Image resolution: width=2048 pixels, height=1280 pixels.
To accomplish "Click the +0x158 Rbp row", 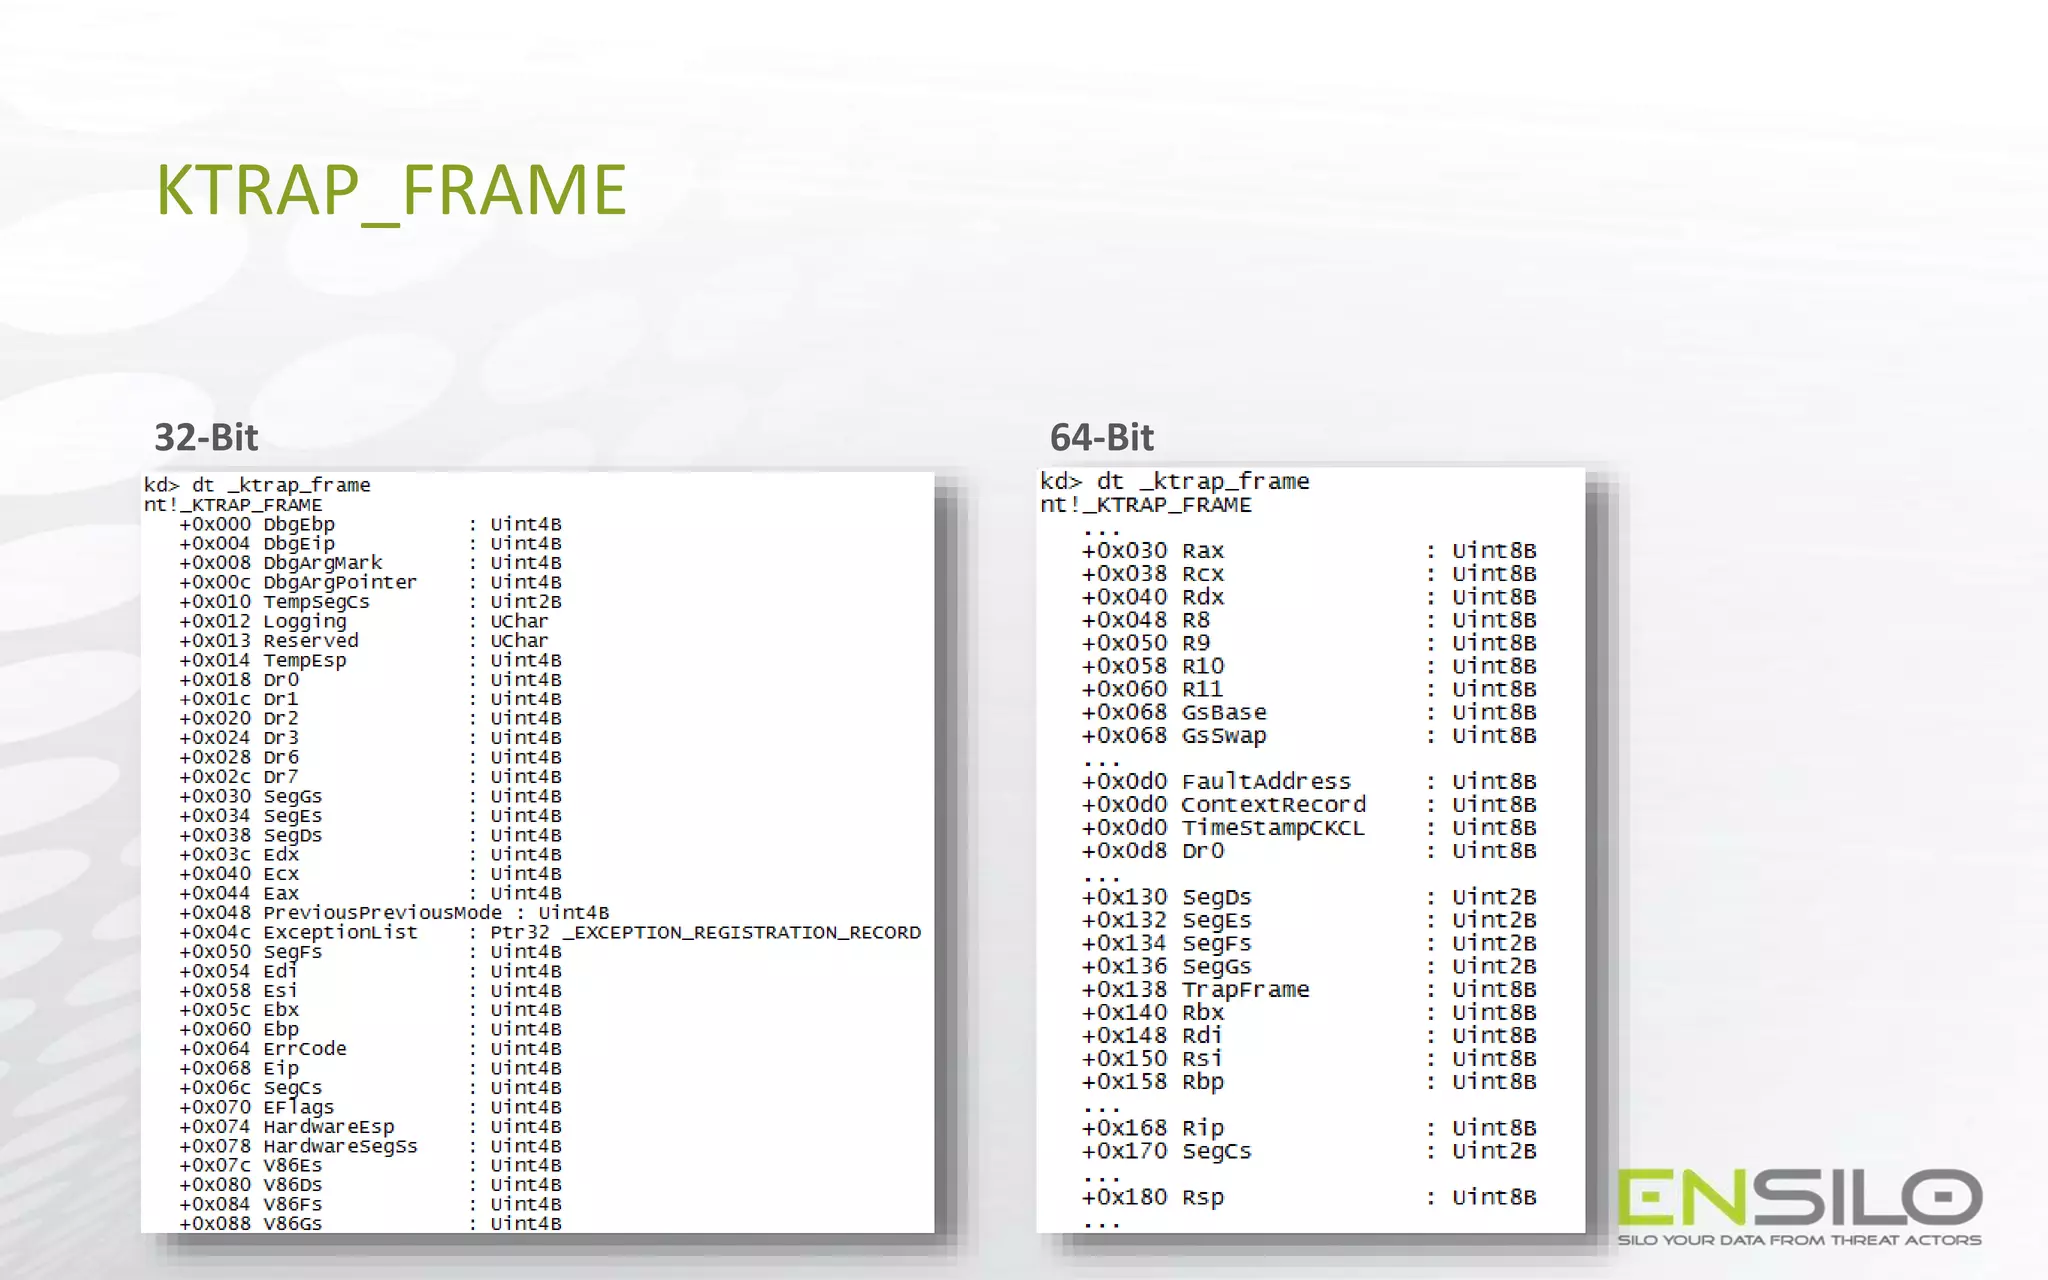I will pyautogui.click(x=1309, y=1082).
